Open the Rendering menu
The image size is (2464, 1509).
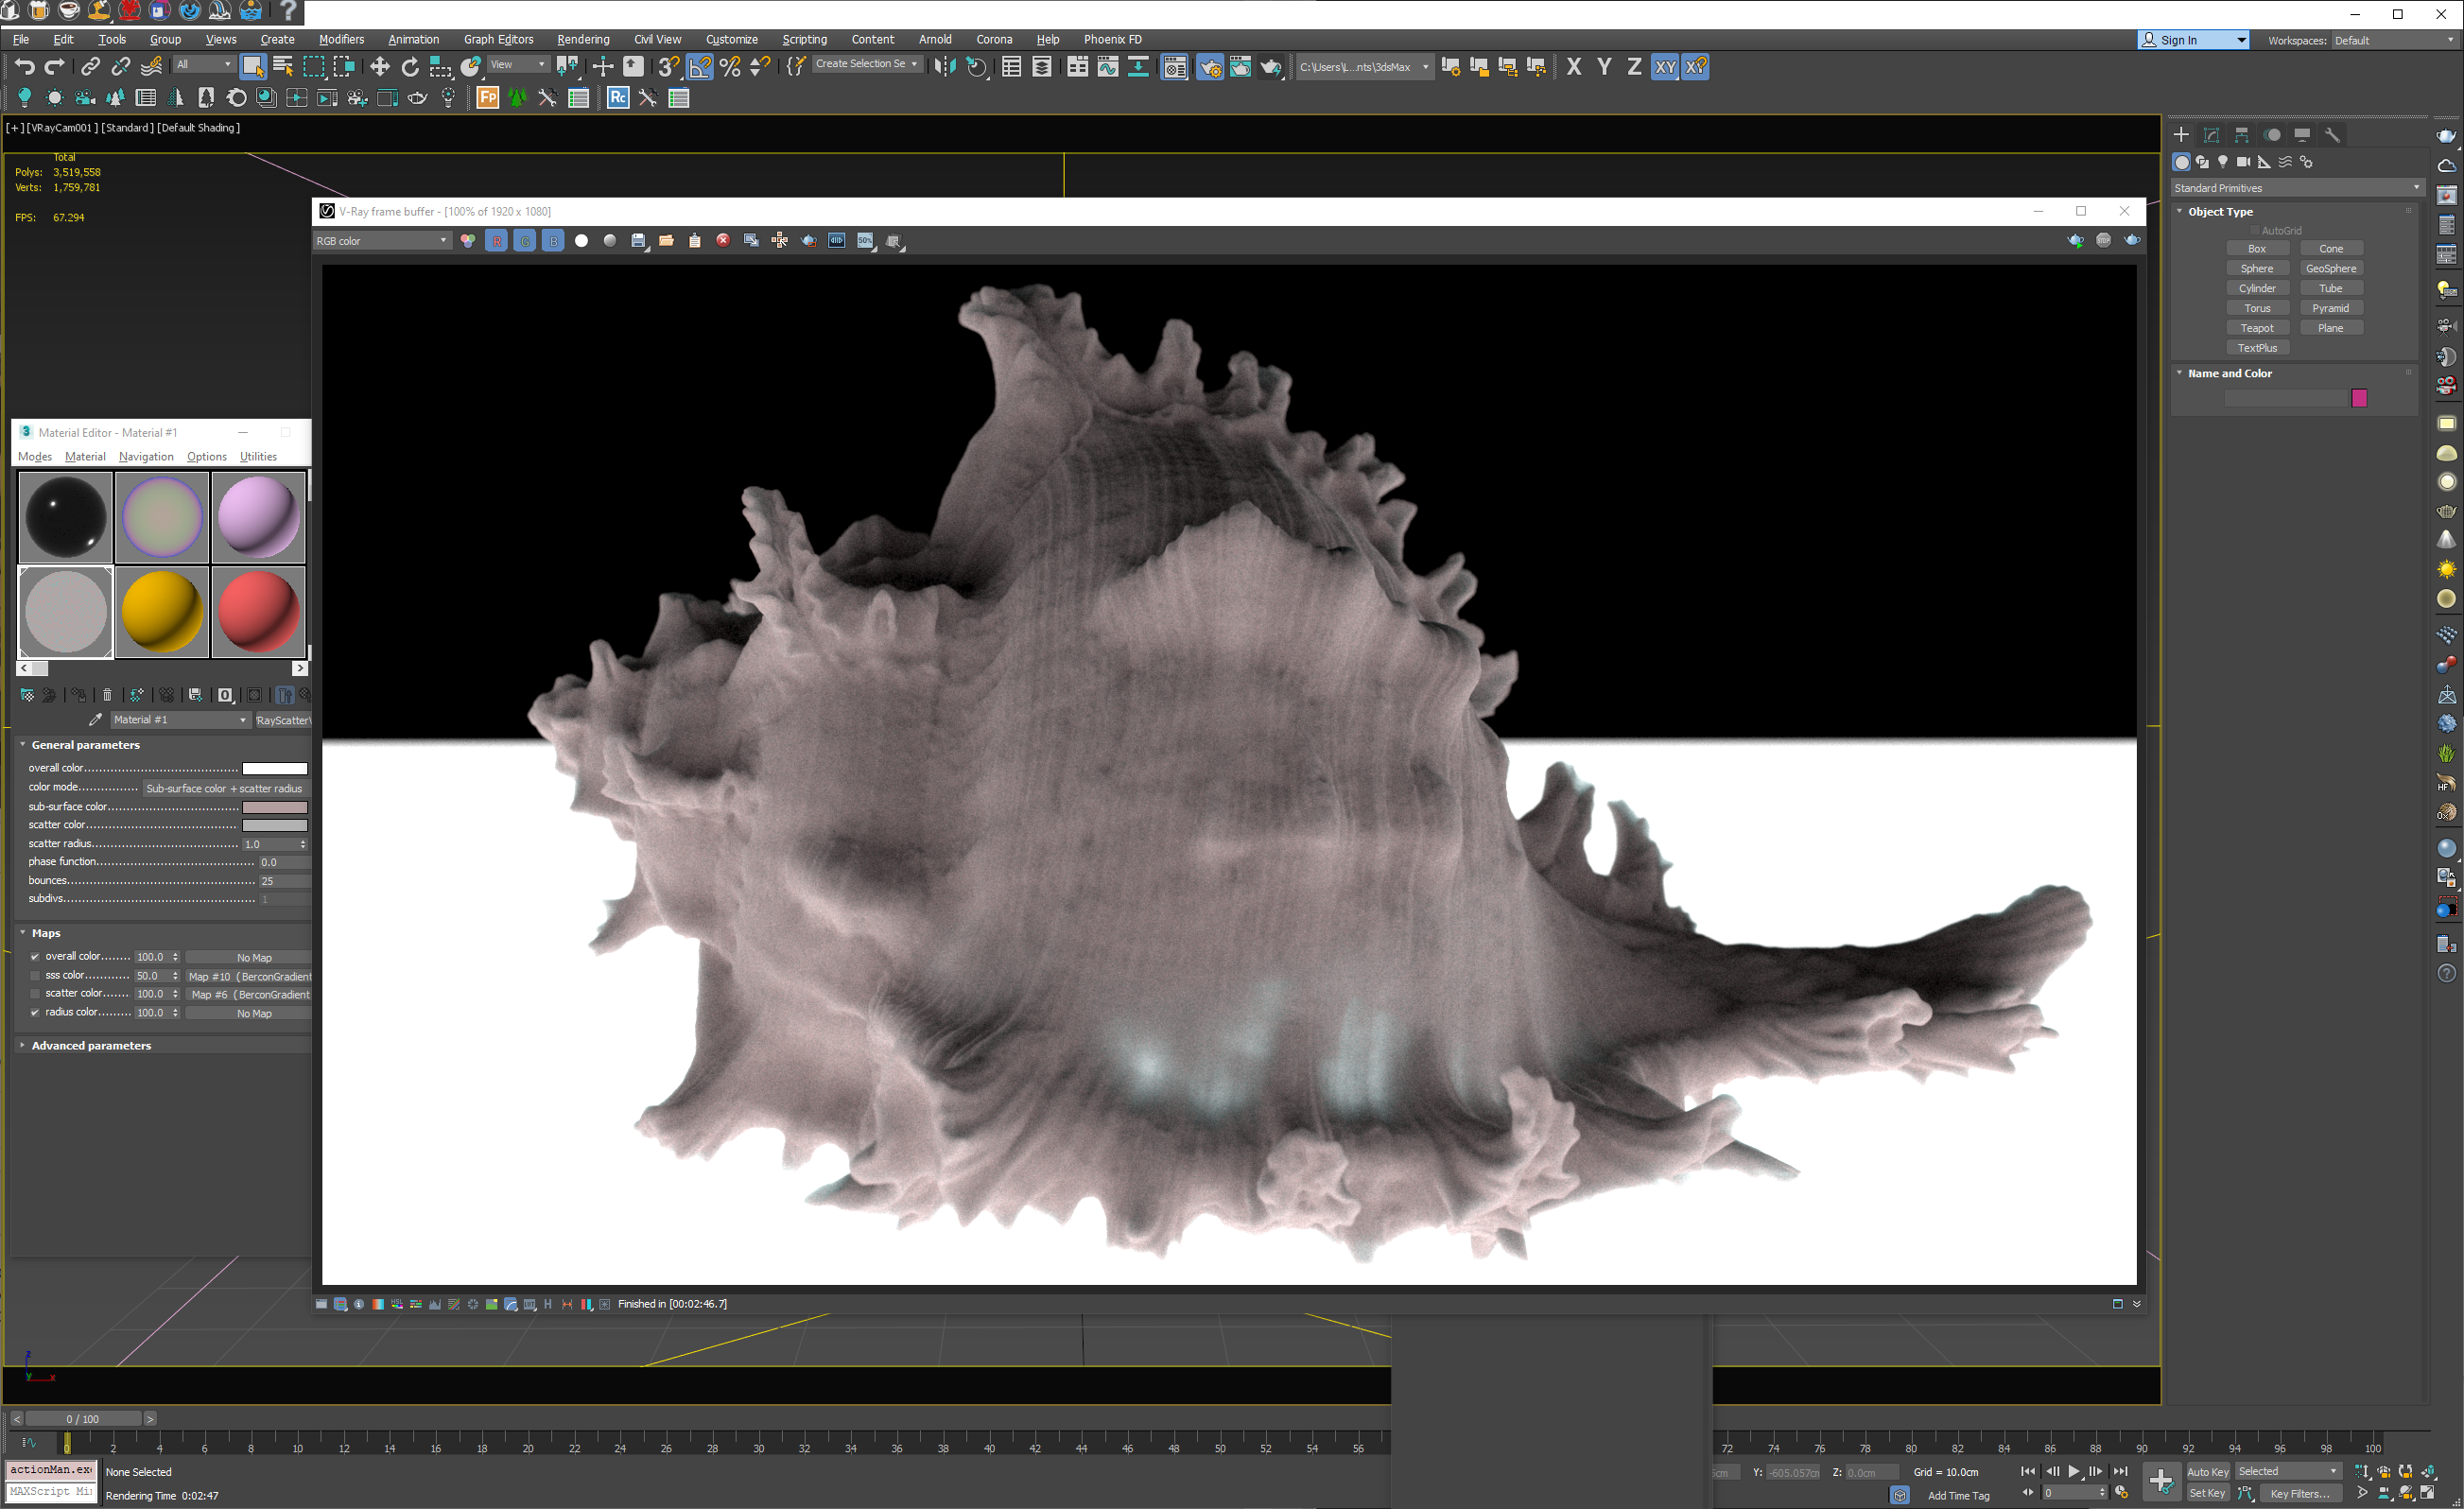point(583,39)
